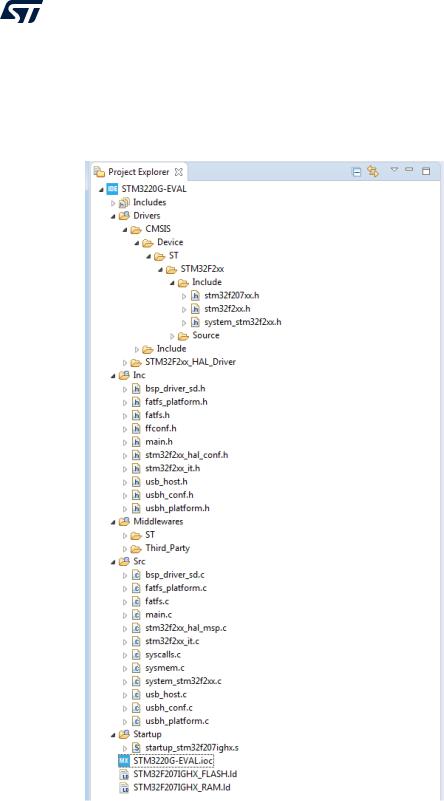Click the C file icon of syscalls.c
This screenshot has width=444, height=801.
tap(136, 654)
